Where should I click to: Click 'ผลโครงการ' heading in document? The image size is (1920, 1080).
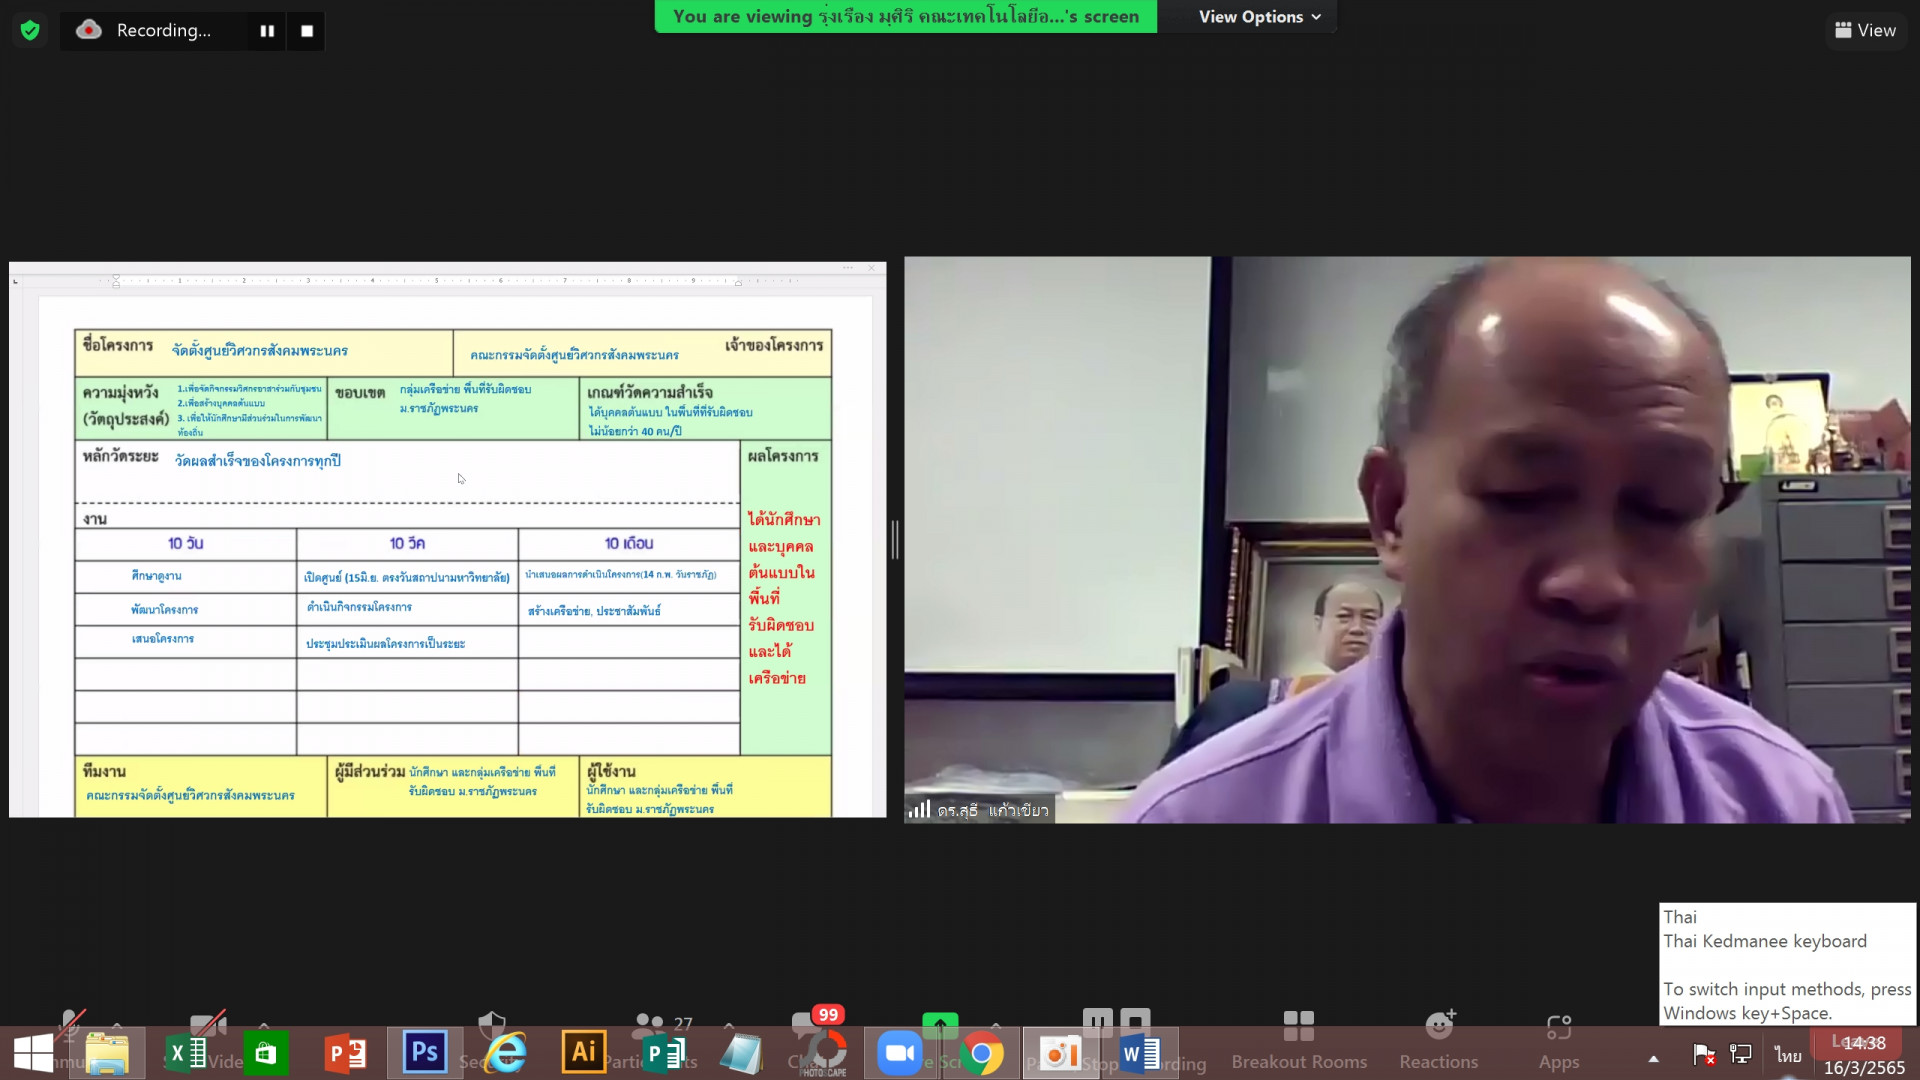click(783, 456)
